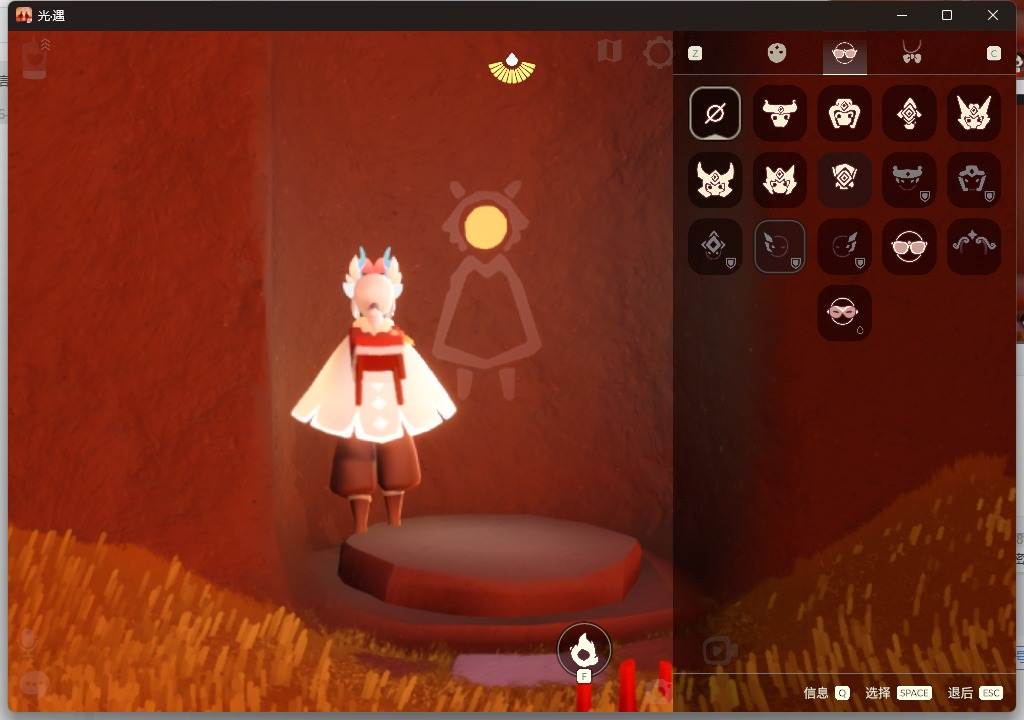
Task: Select the no-mask empty option
Action: pos(715,113)
